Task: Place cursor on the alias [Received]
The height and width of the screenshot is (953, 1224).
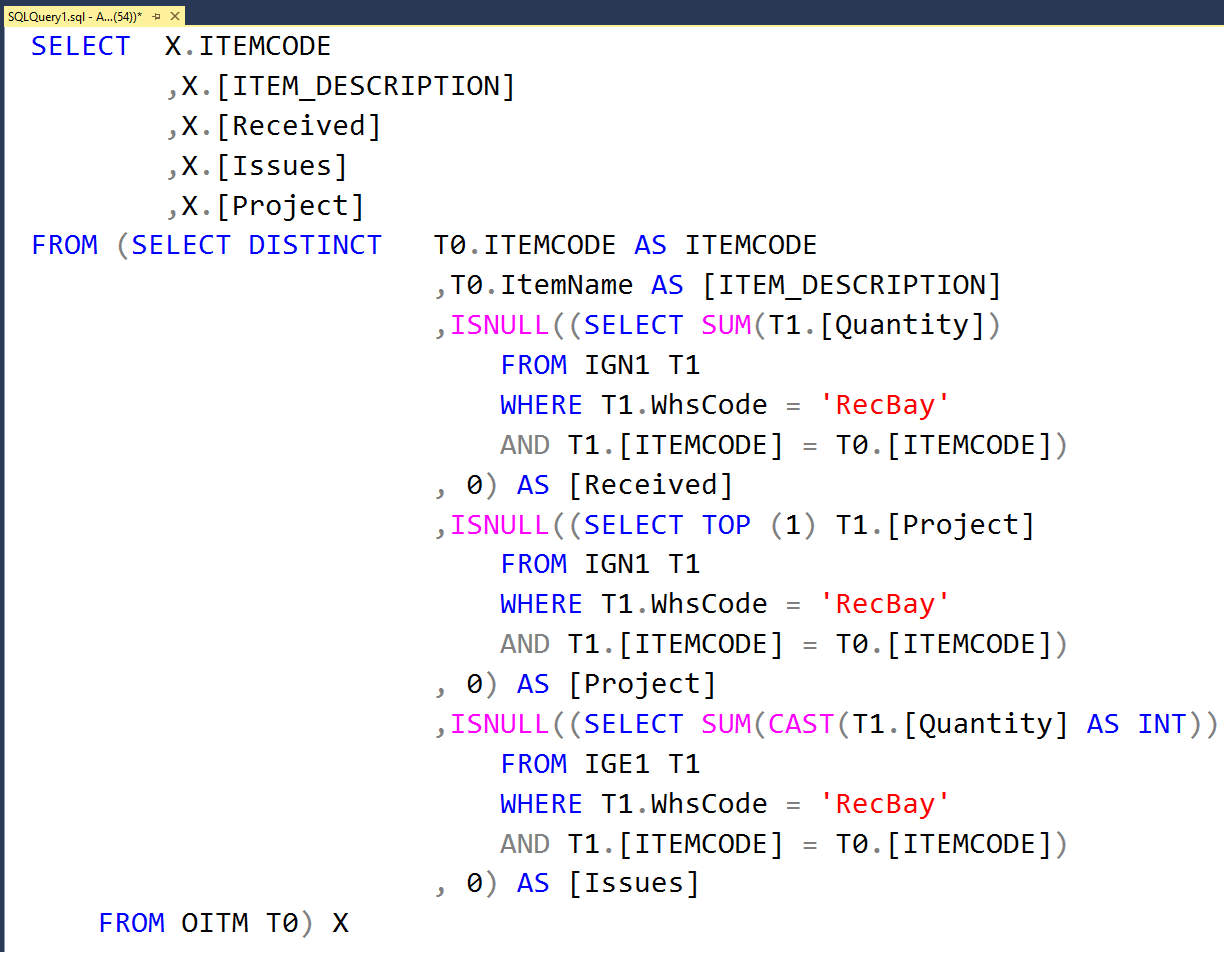Action: tap(650, 484)
